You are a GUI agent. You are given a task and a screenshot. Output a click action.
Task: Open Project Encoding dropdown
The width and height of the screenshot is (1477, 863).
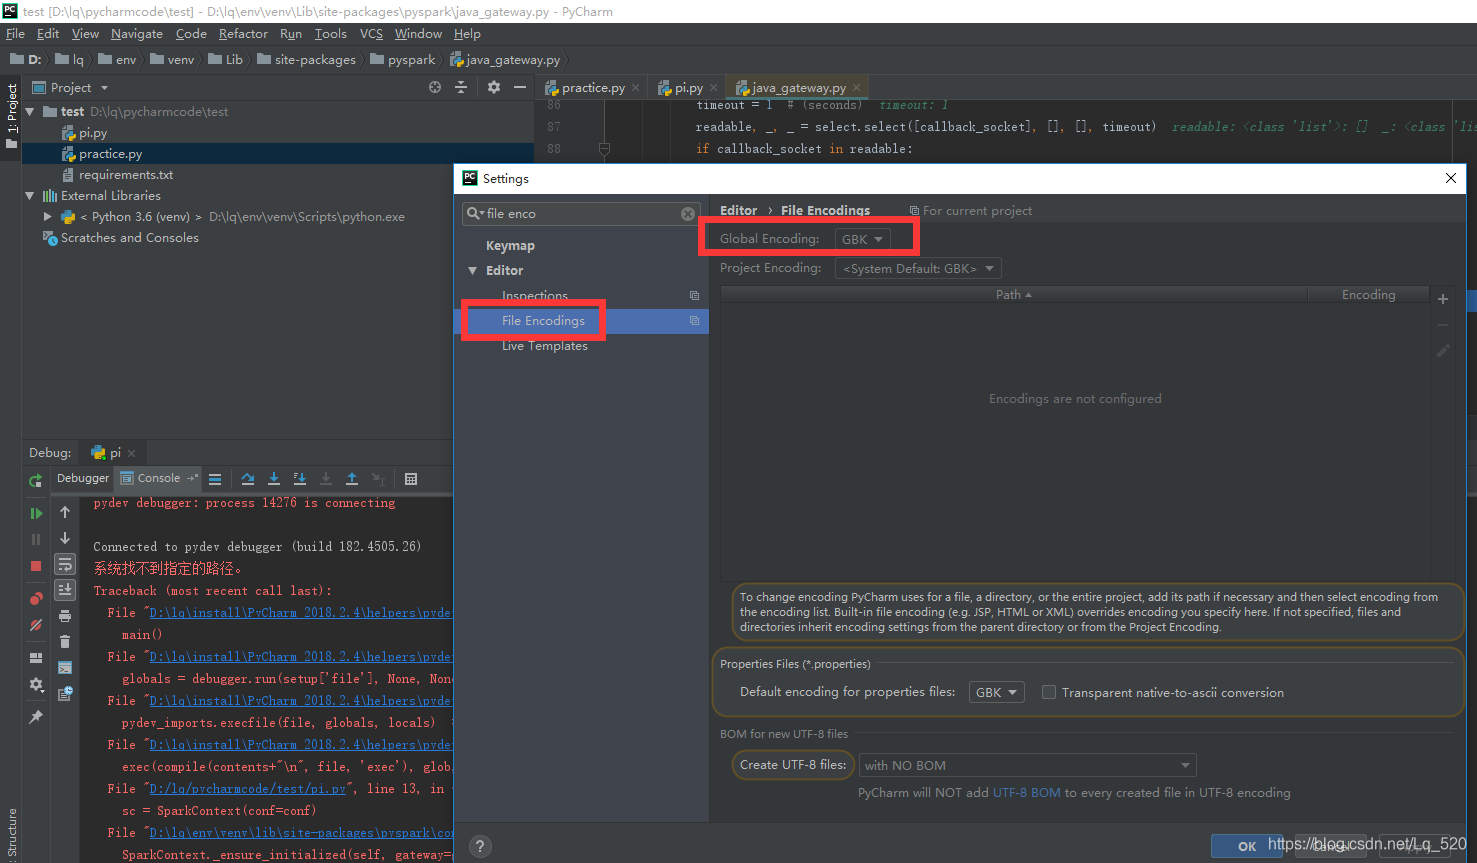click(918, 268)
